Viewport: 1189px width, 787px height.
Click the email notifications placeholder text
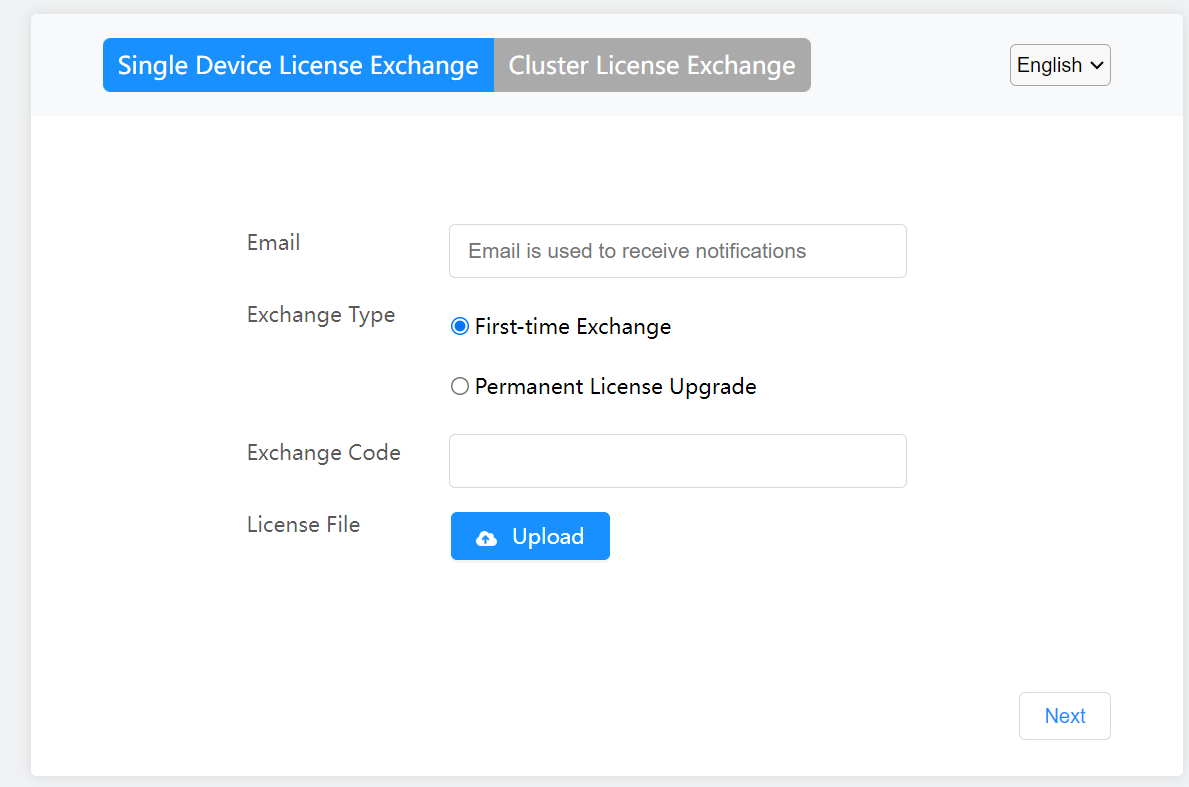[x=637, y=251]
